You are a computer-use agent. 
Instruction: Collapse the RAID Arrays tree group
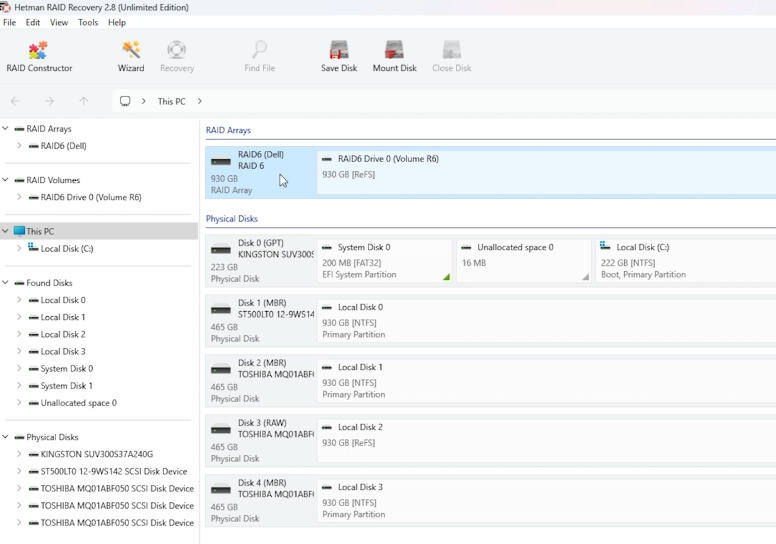(5, 128)
